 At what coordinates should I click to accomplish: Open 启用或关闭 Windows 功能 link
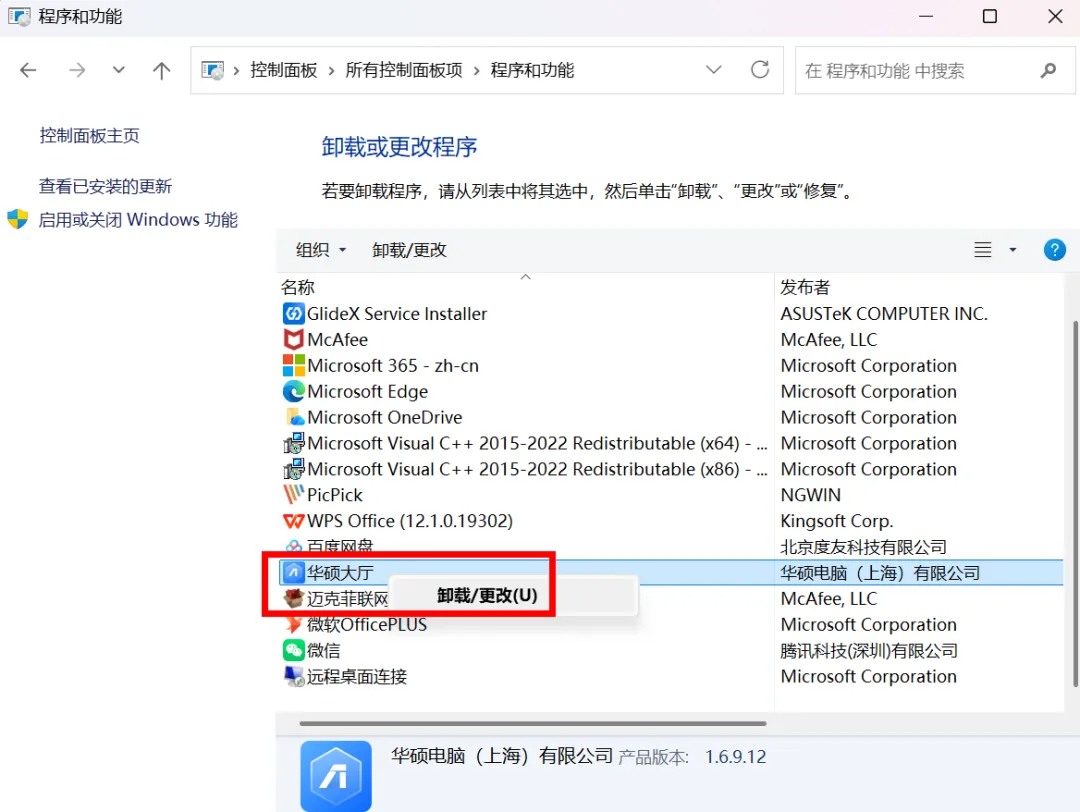tap(138, 220)
